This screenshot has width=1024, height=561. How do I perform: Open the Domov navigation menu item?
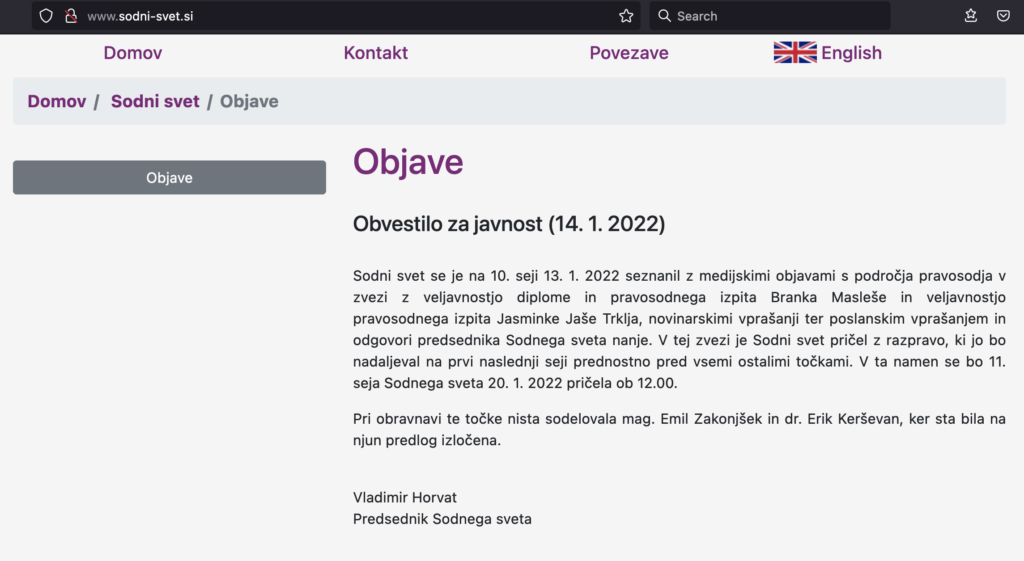[133, 53]
